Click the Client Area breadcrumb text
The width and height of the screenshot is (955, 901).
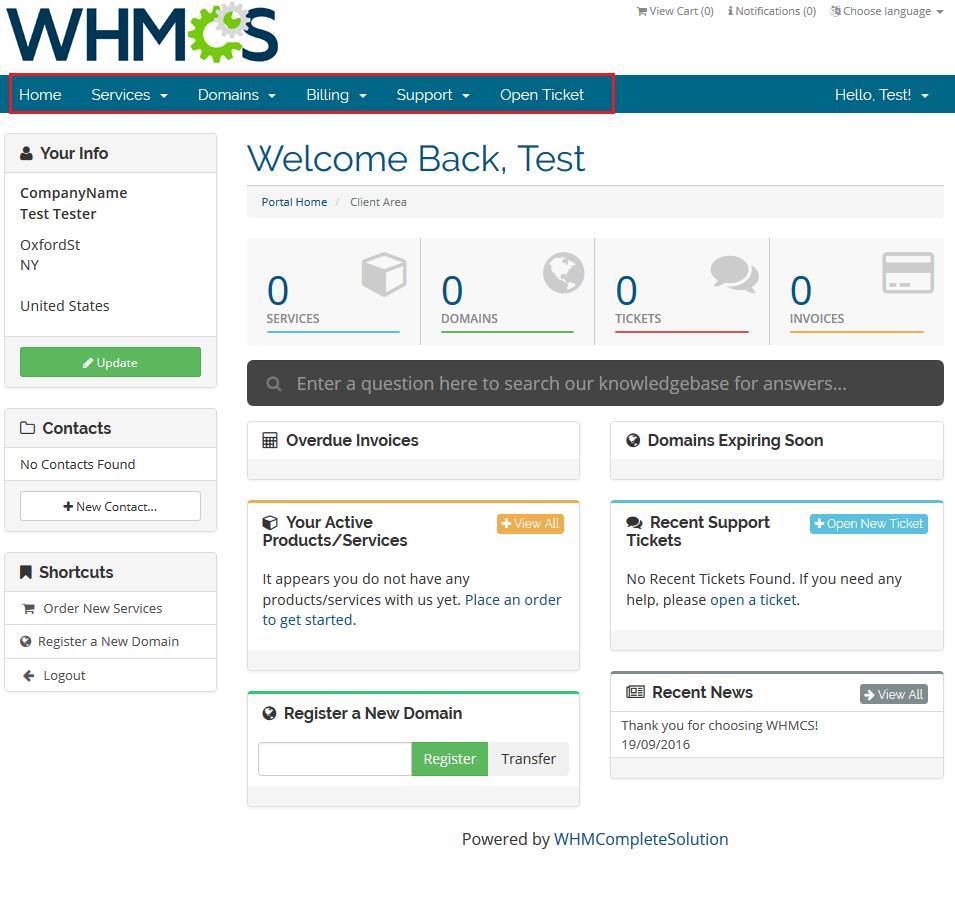(378, 202)
